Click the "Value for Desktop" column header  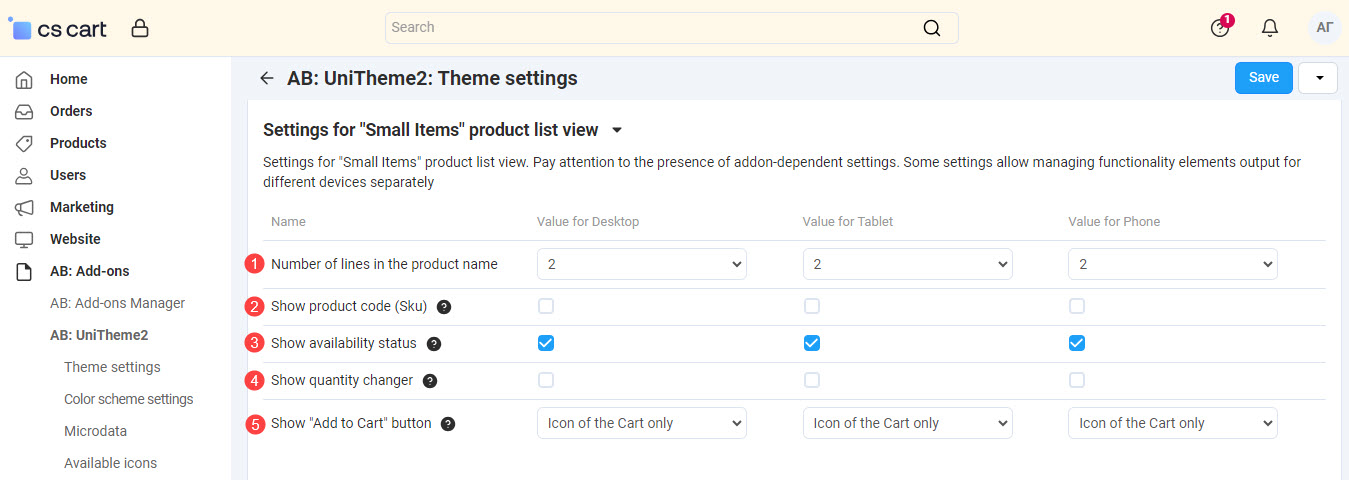tap(588, 221)
